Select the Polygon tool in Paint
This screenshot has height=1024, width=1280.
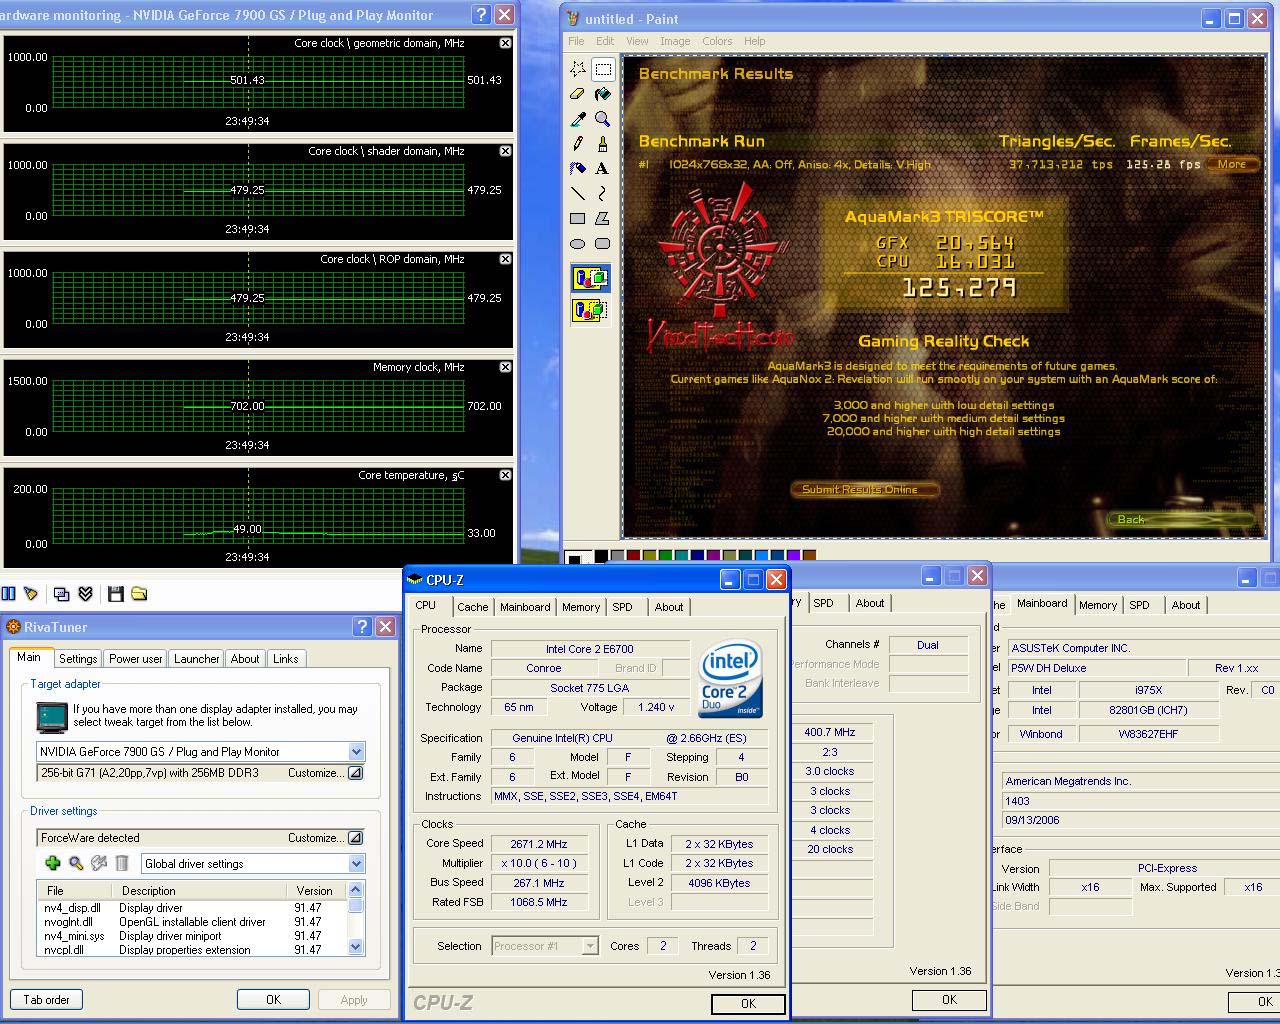[x=603, y=219]
